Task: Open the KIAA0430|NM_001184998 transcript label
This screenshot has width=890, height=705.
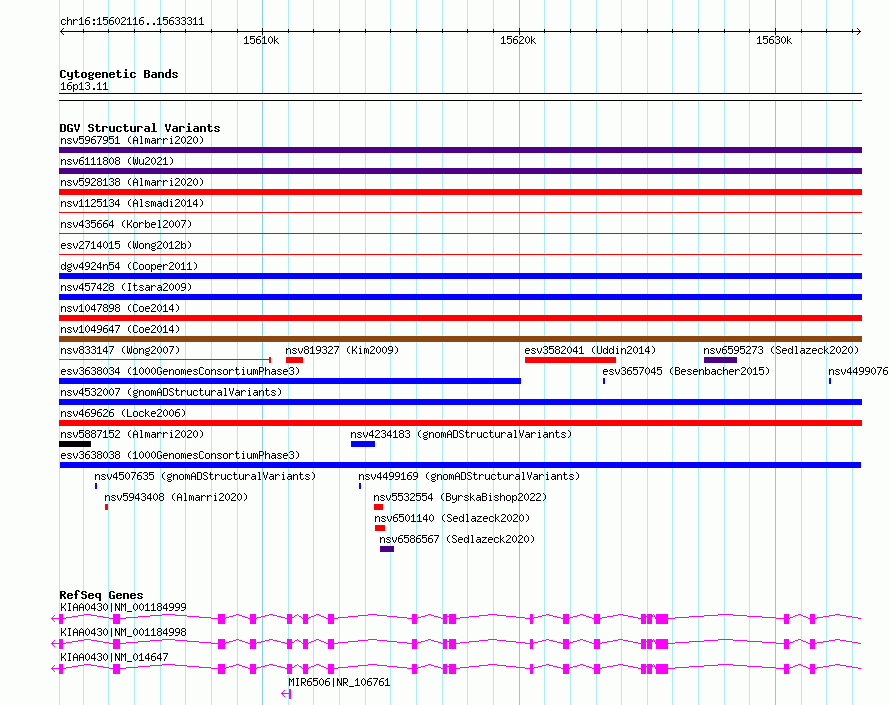Action: [123, 632]
